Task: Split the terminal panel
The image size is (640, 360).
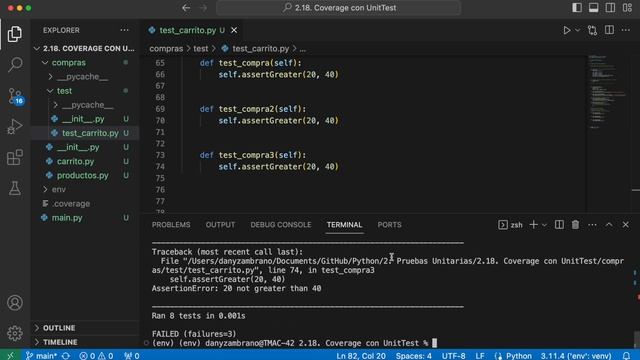Action: [559, 225]
